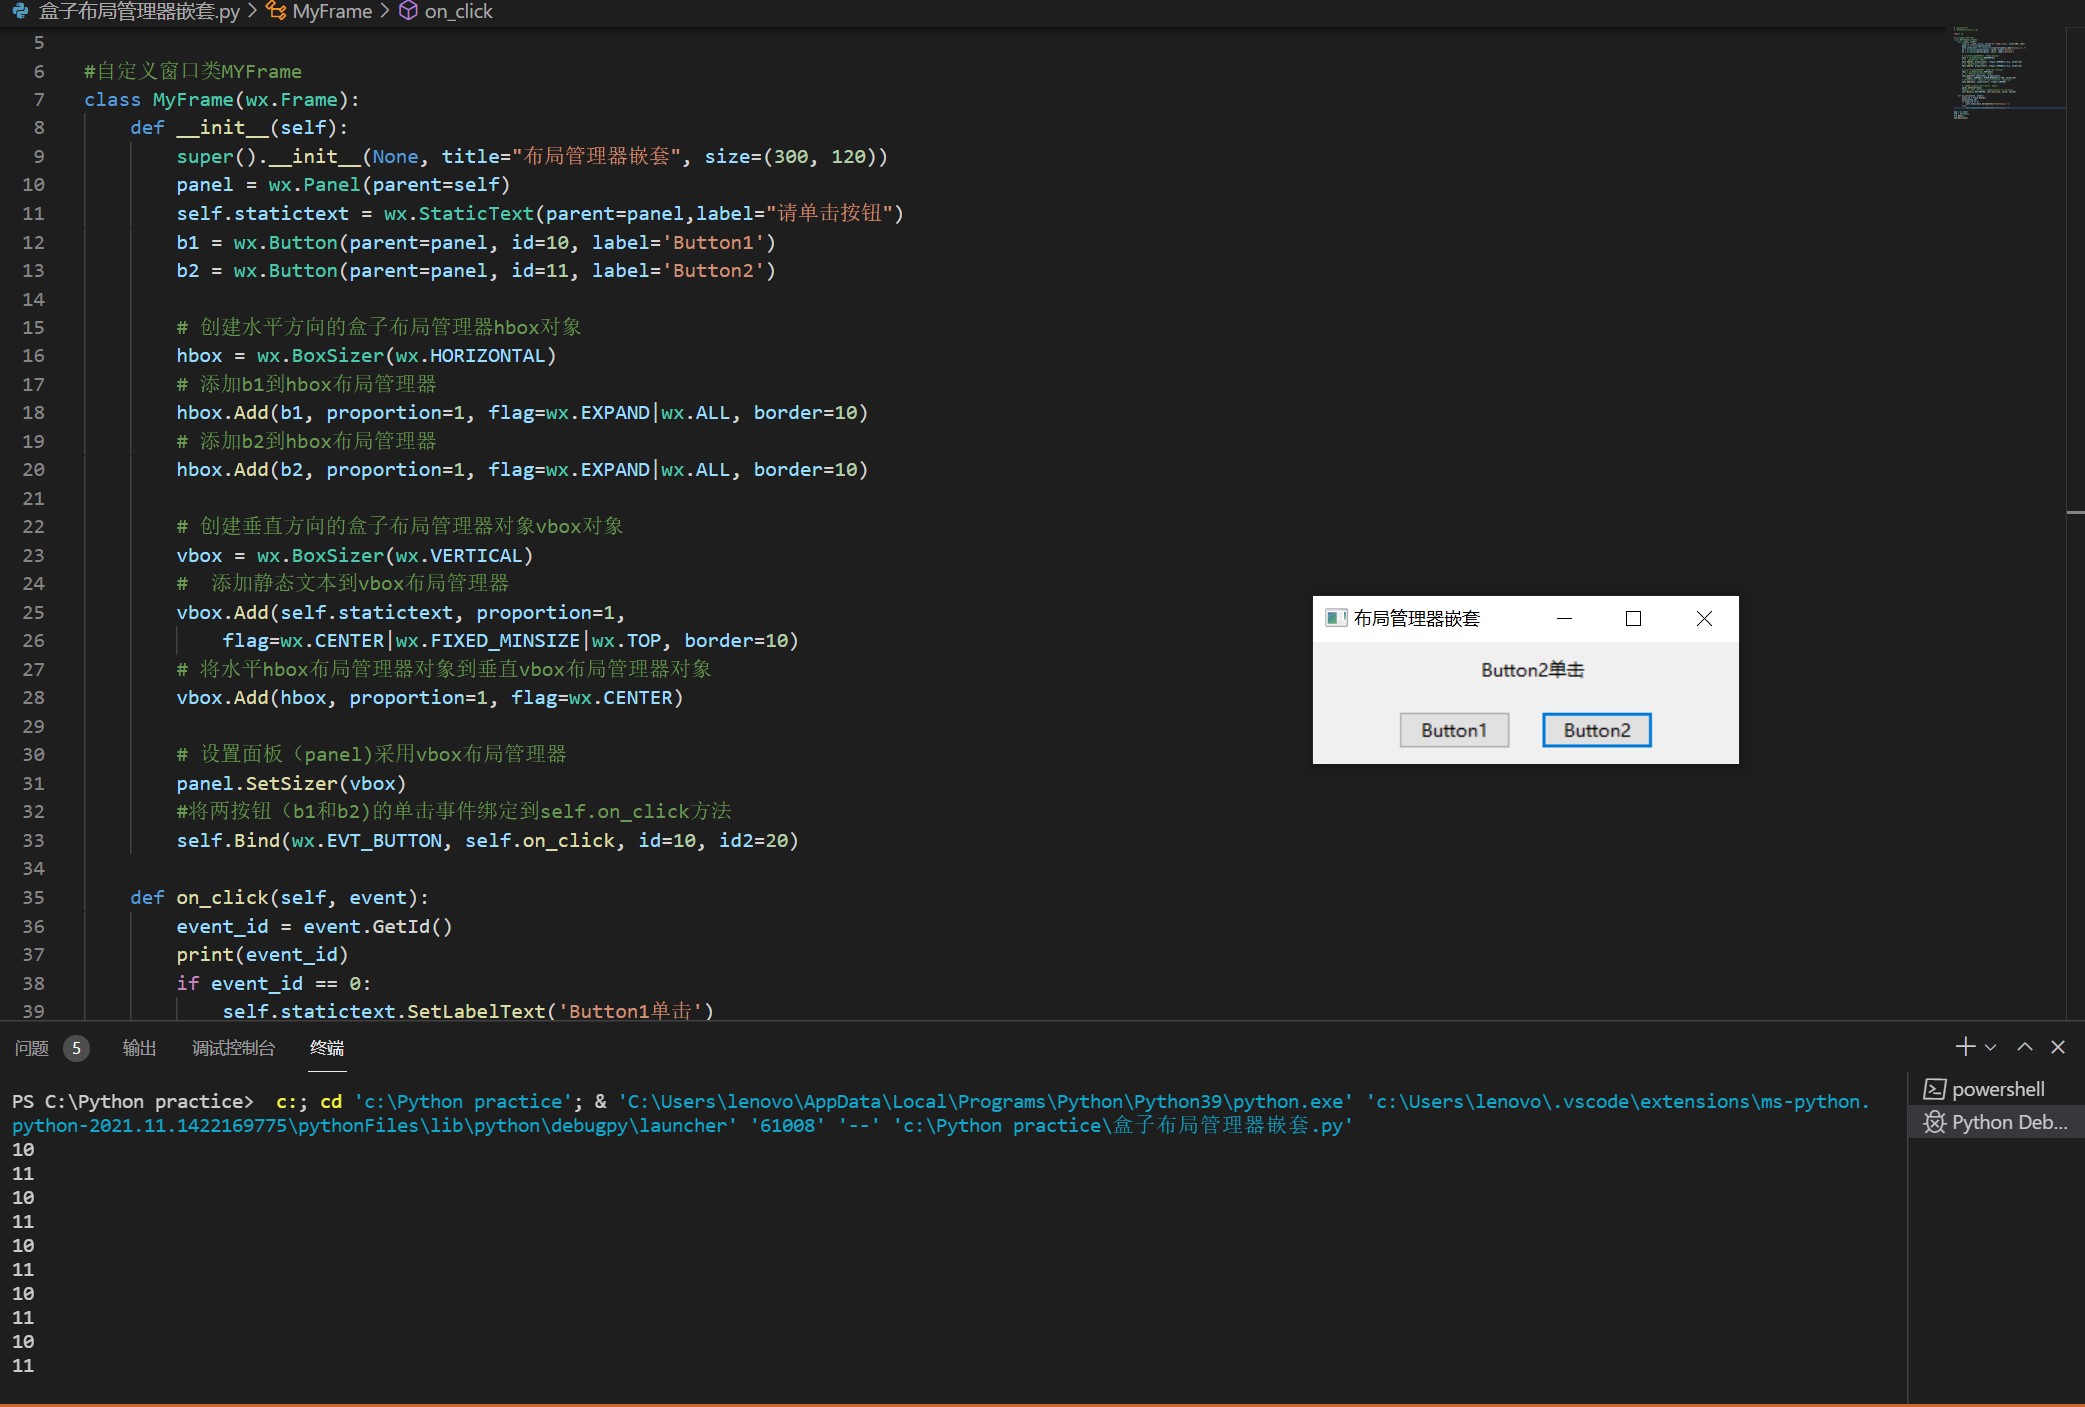This screenshot has width=2085, height=1407.
Task: Click the minimap code overview
Action: pos(1995,70)
